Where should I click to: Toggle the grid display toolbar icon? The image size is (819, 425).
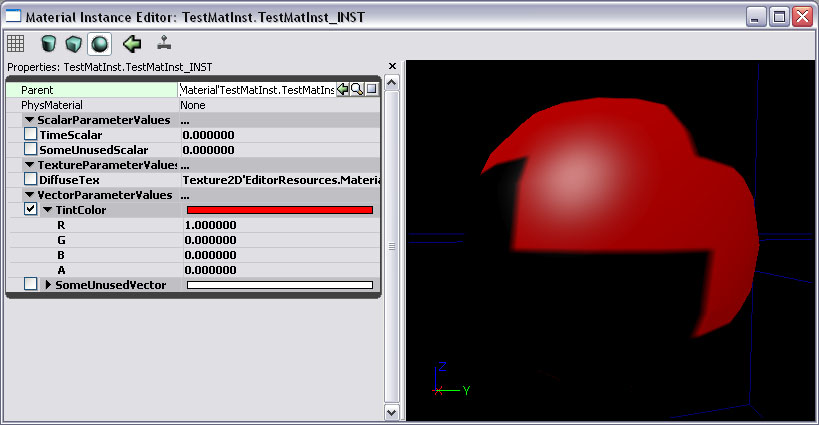click(x=16, y=44)
